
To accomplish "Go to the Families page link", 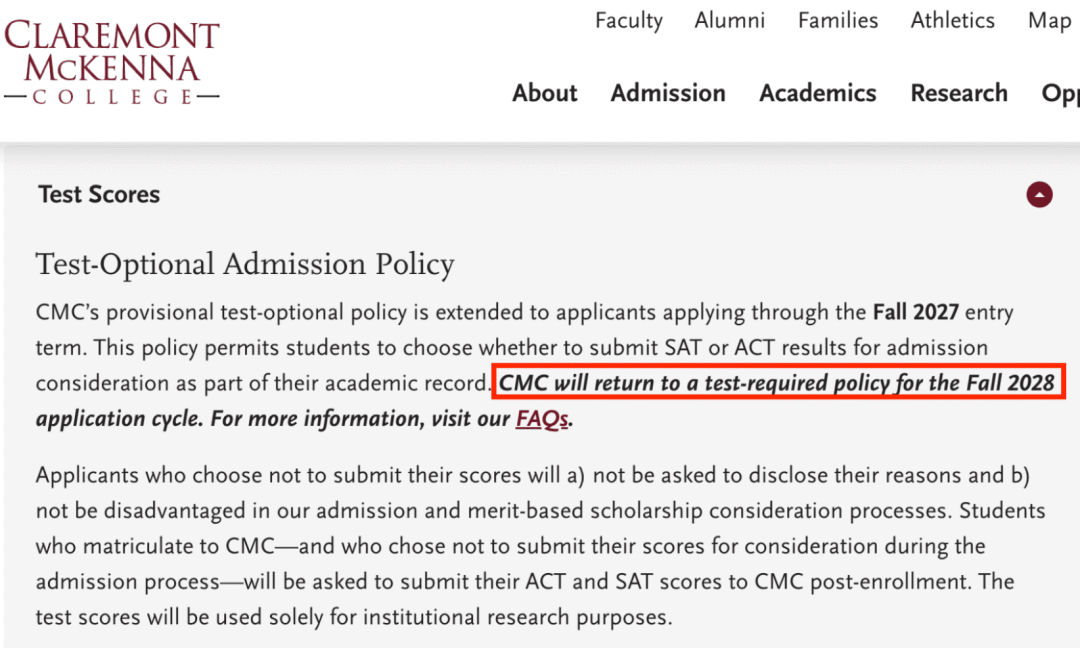I will [838, 21].
